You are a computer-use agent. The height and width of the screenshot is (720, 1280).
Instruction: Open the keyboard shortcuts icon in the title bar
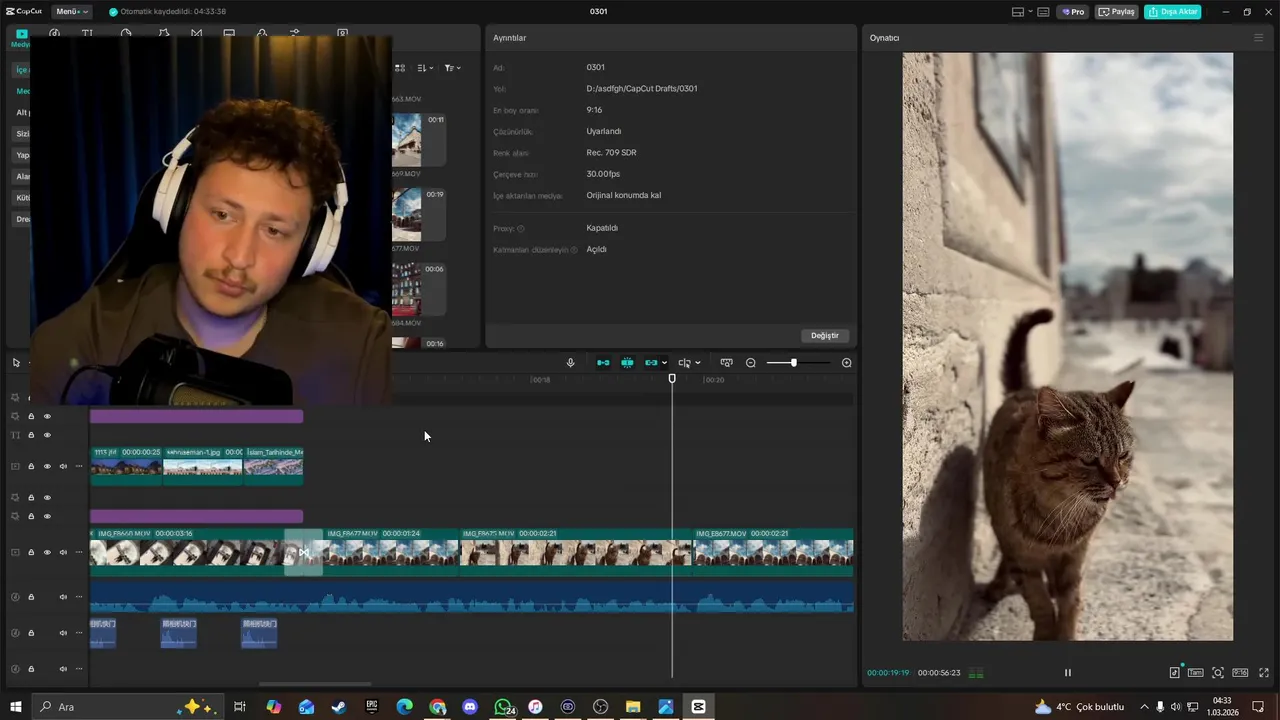coord(1043,12)
